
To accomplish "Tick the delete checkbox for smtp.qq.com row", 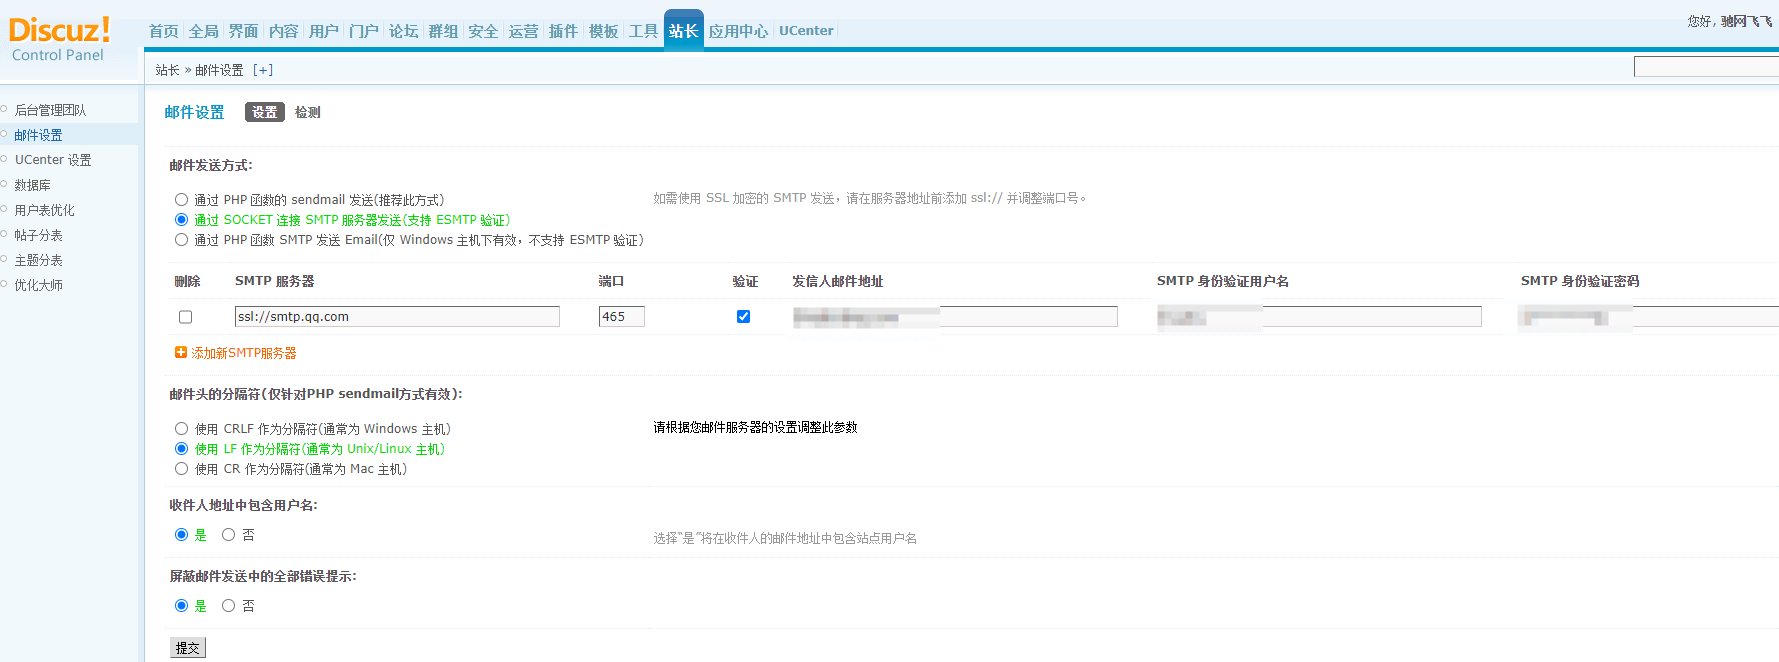I will click(185, 317).
